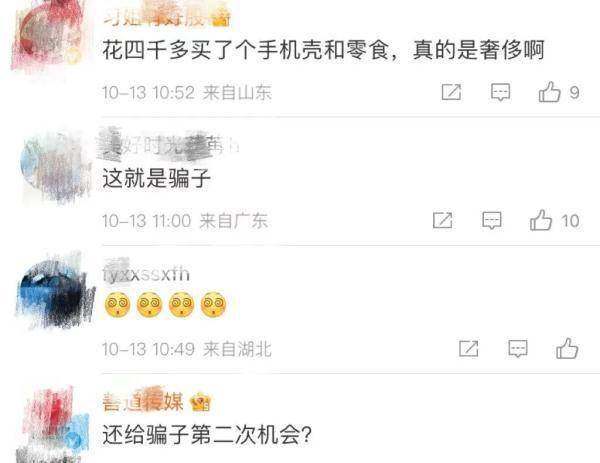The image size is (600, 463).
Task: Share the comment posted at 10:52
Action: coord(451,92)
